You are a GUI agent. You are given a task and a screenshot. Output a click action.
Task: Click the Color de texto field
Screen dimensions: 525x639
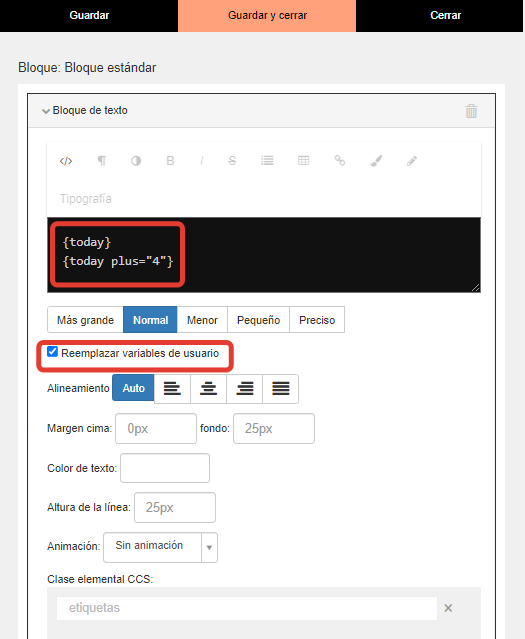(165, 468)
